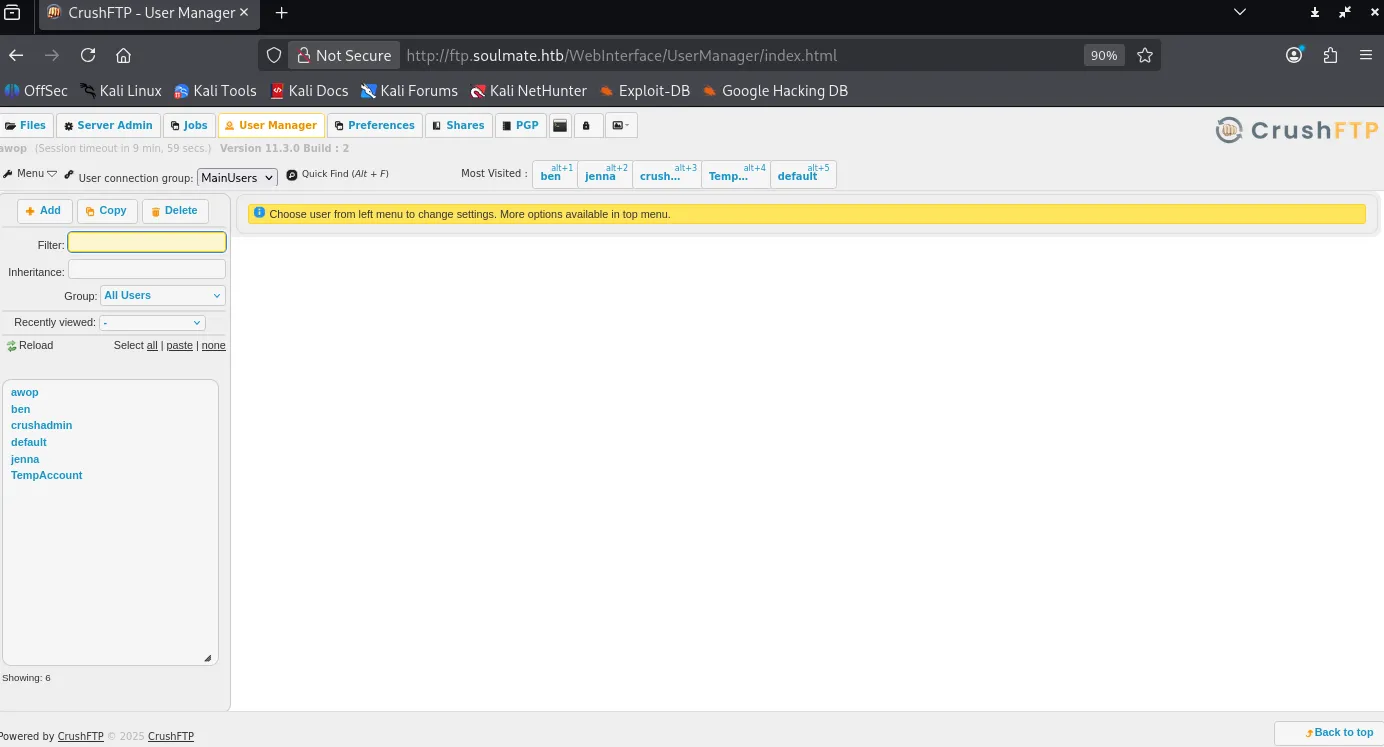Open most visited user jenna shortcut
Screen dimensions: 1384x747
coord(604,174)
